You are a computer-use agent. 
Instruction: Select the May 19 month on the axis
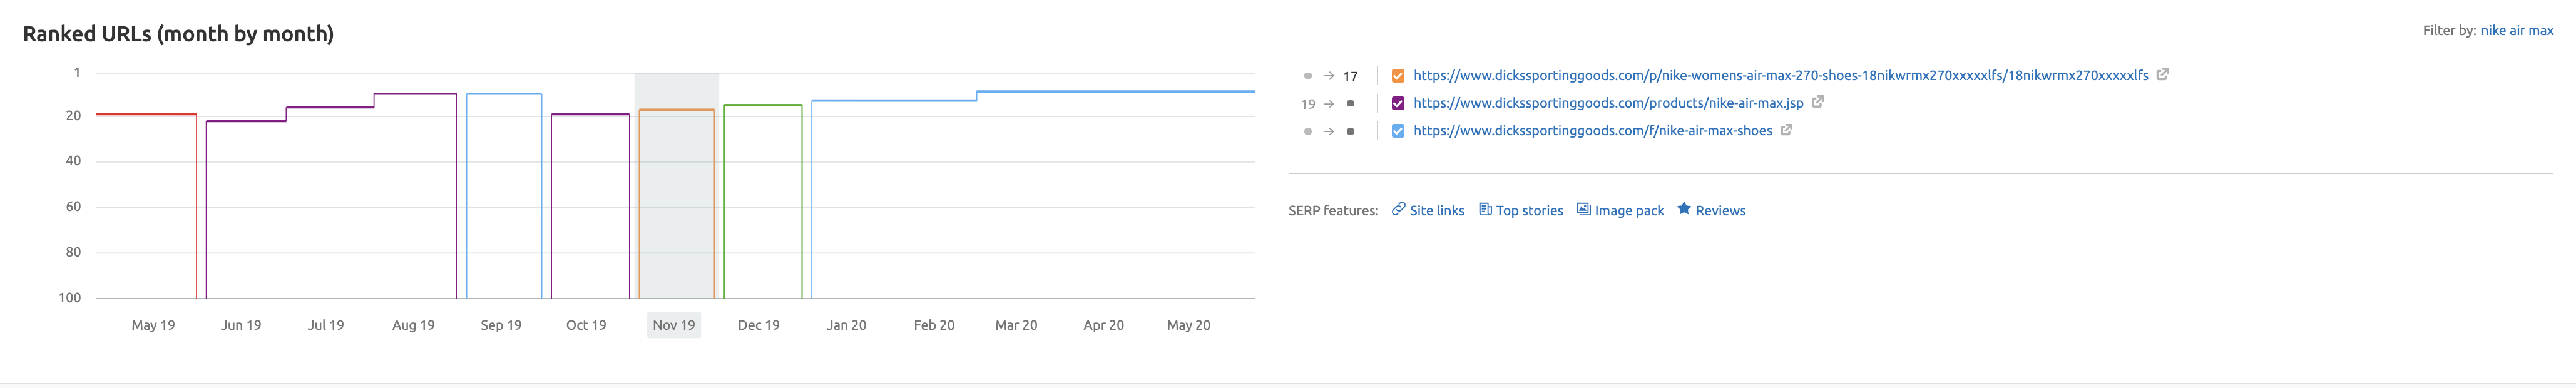click(153, 325)
